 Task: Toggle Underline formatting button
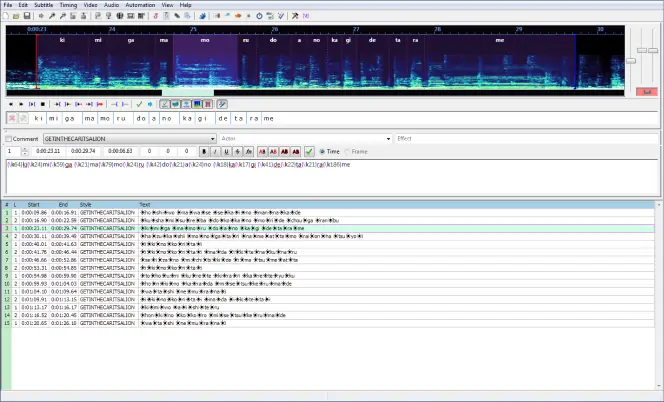coord(226,152)
